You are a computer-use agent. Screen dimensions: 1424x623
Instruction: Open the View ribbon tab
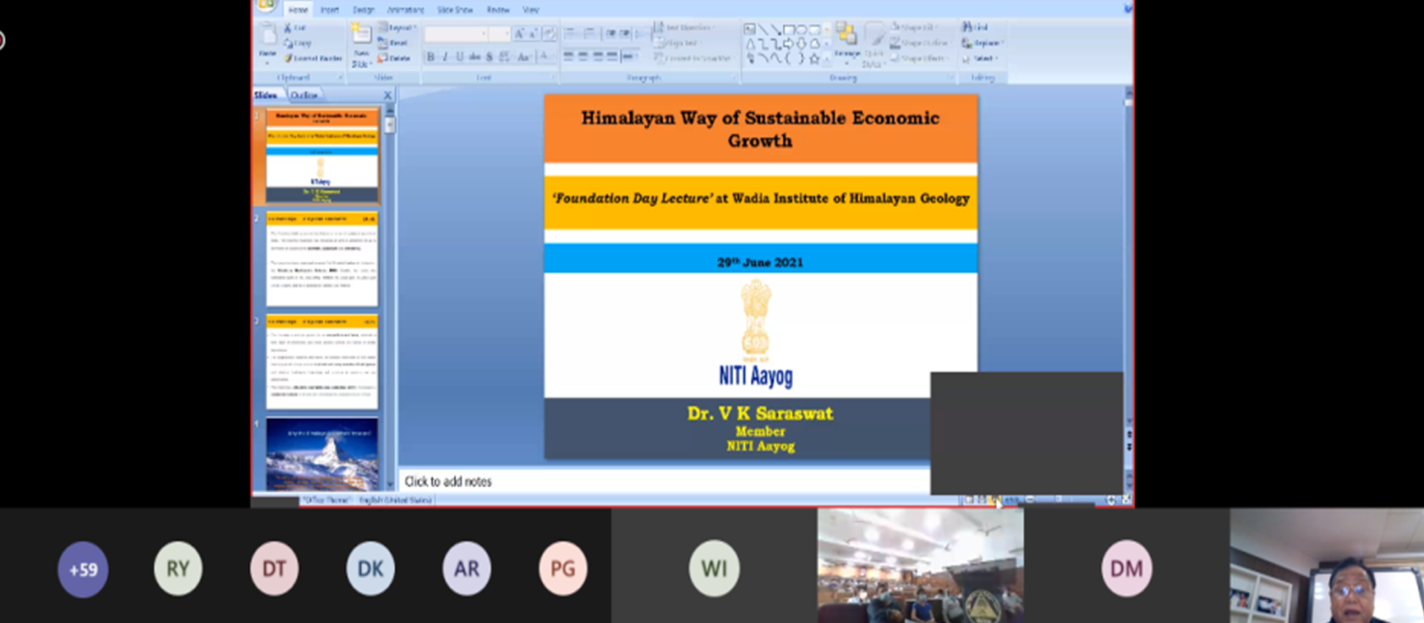(x=531, y=10)
